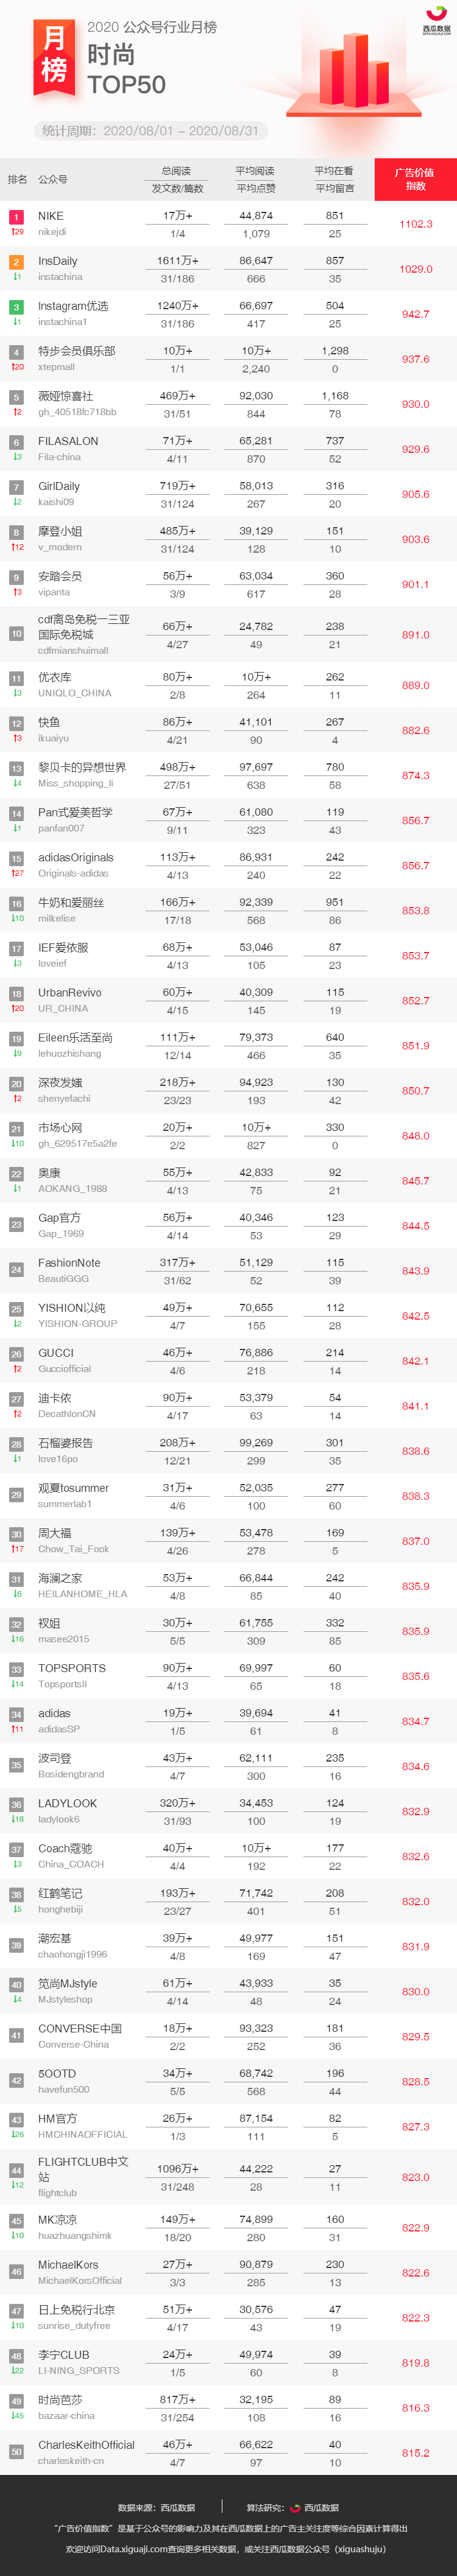Image resolution: width=457 pixels, height=2576 pixels.
Task: Click the orange rank 2 badge beside InsDaily
Action: 16,261
